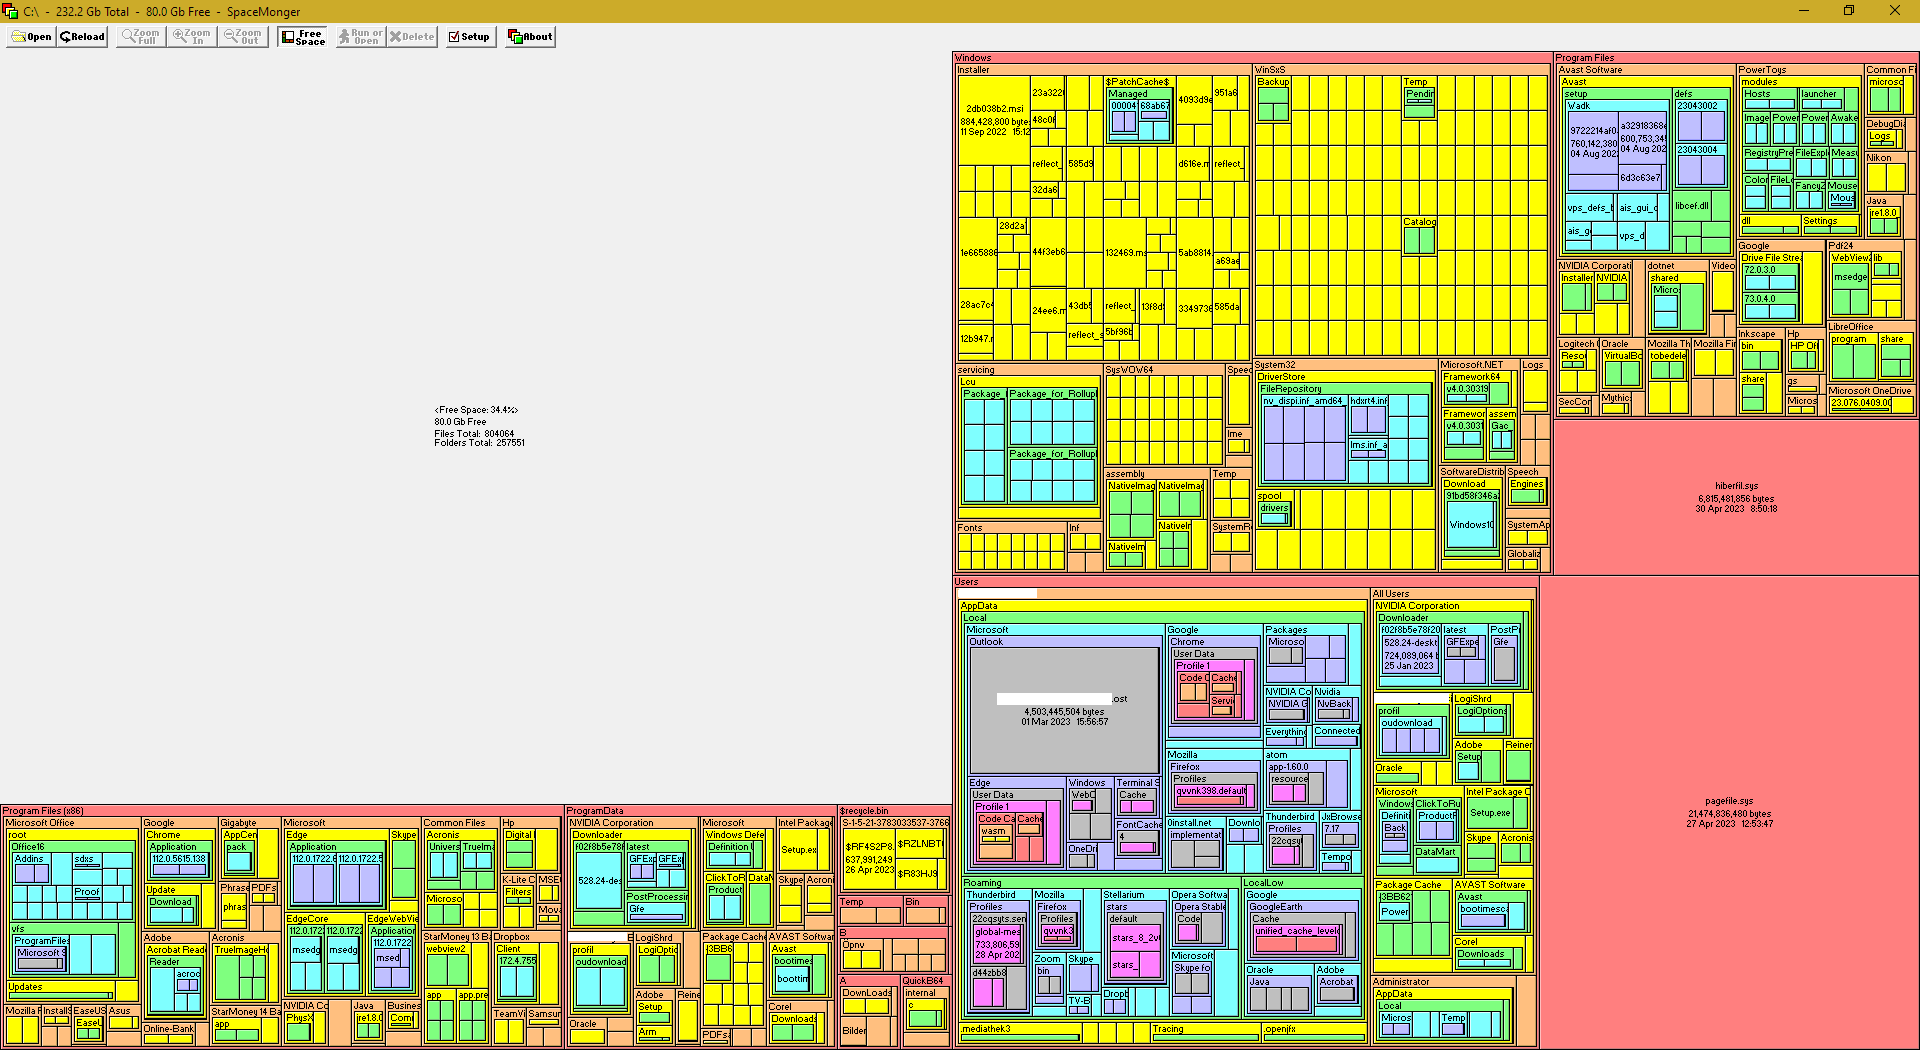Click the servicing folder label
Viewport: 1920px width, 1050px height.
tap(976, 370)
